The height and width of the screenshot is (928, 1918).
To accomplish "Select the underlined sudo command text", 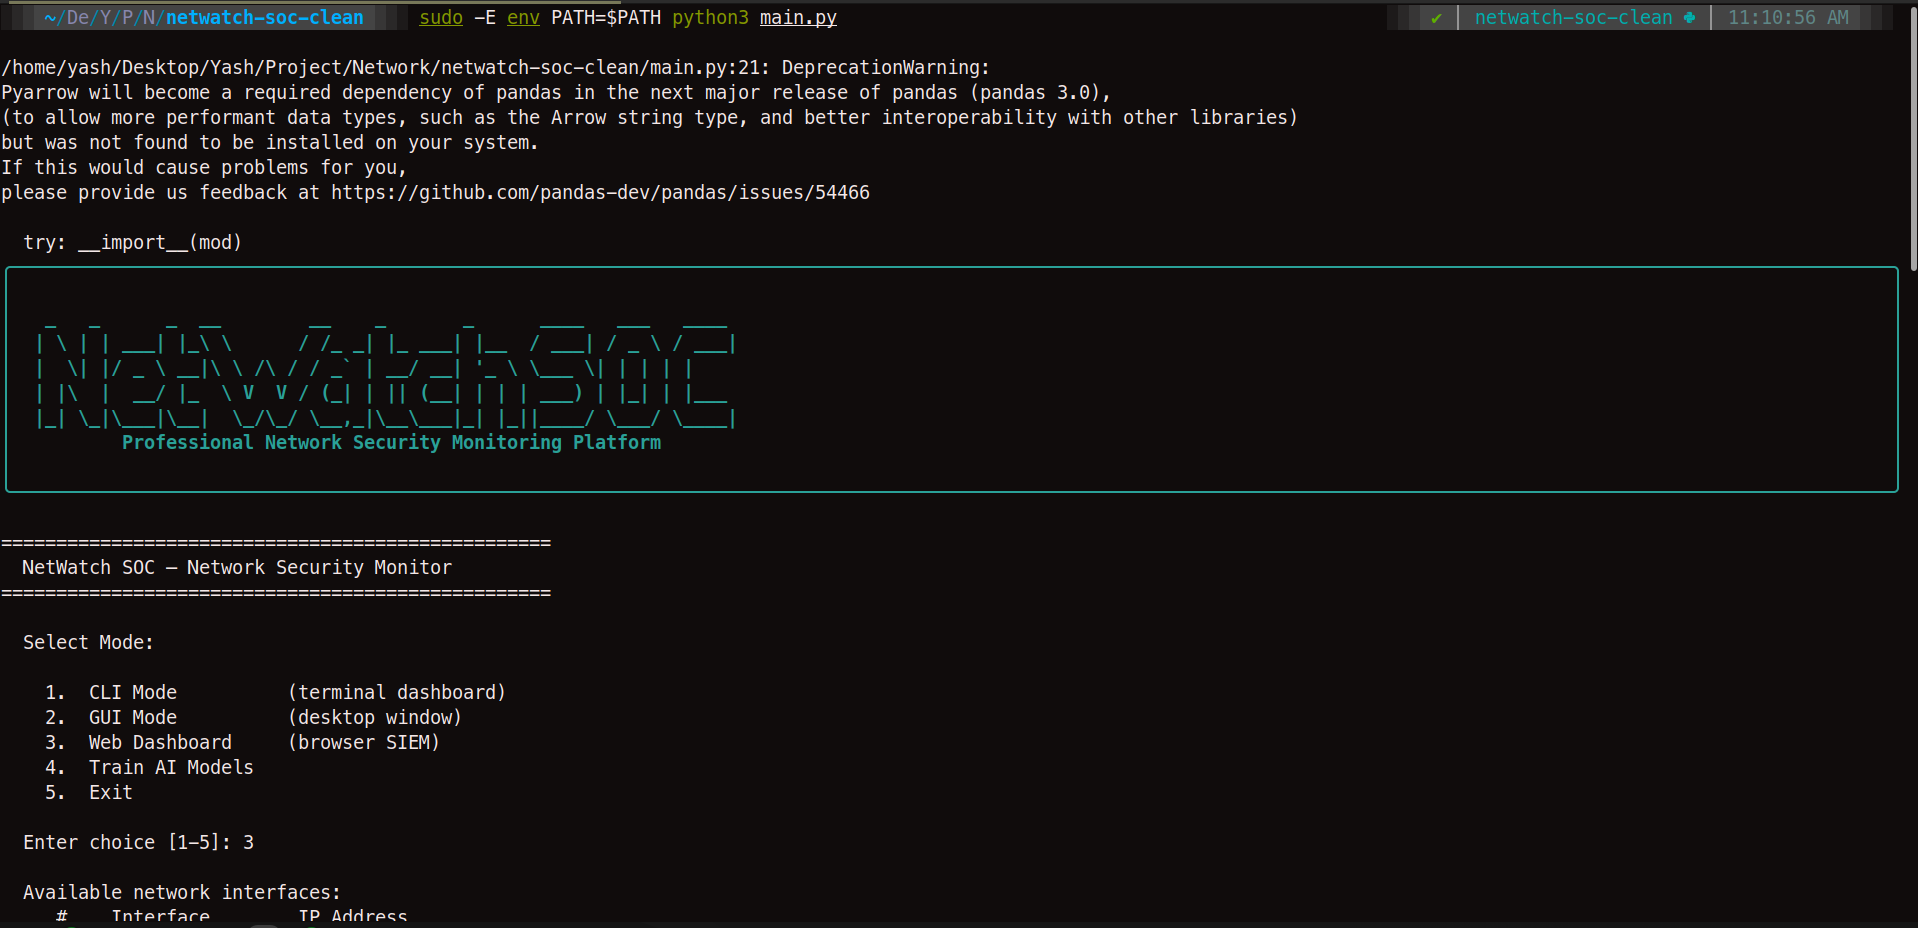I will [x=440, y=17].
